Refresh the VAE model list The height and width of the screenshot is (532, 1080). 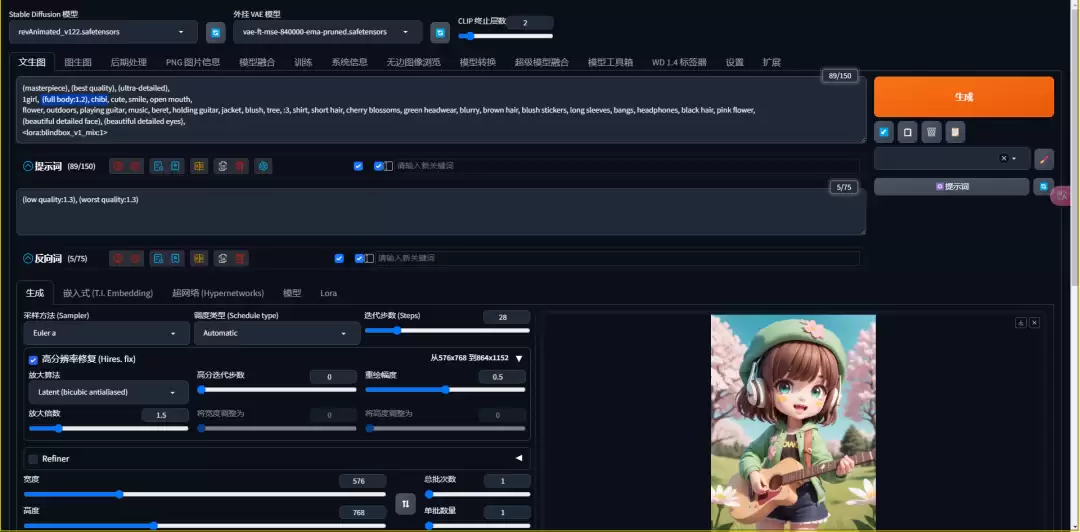pyautogui.click(x=439, y=33)
